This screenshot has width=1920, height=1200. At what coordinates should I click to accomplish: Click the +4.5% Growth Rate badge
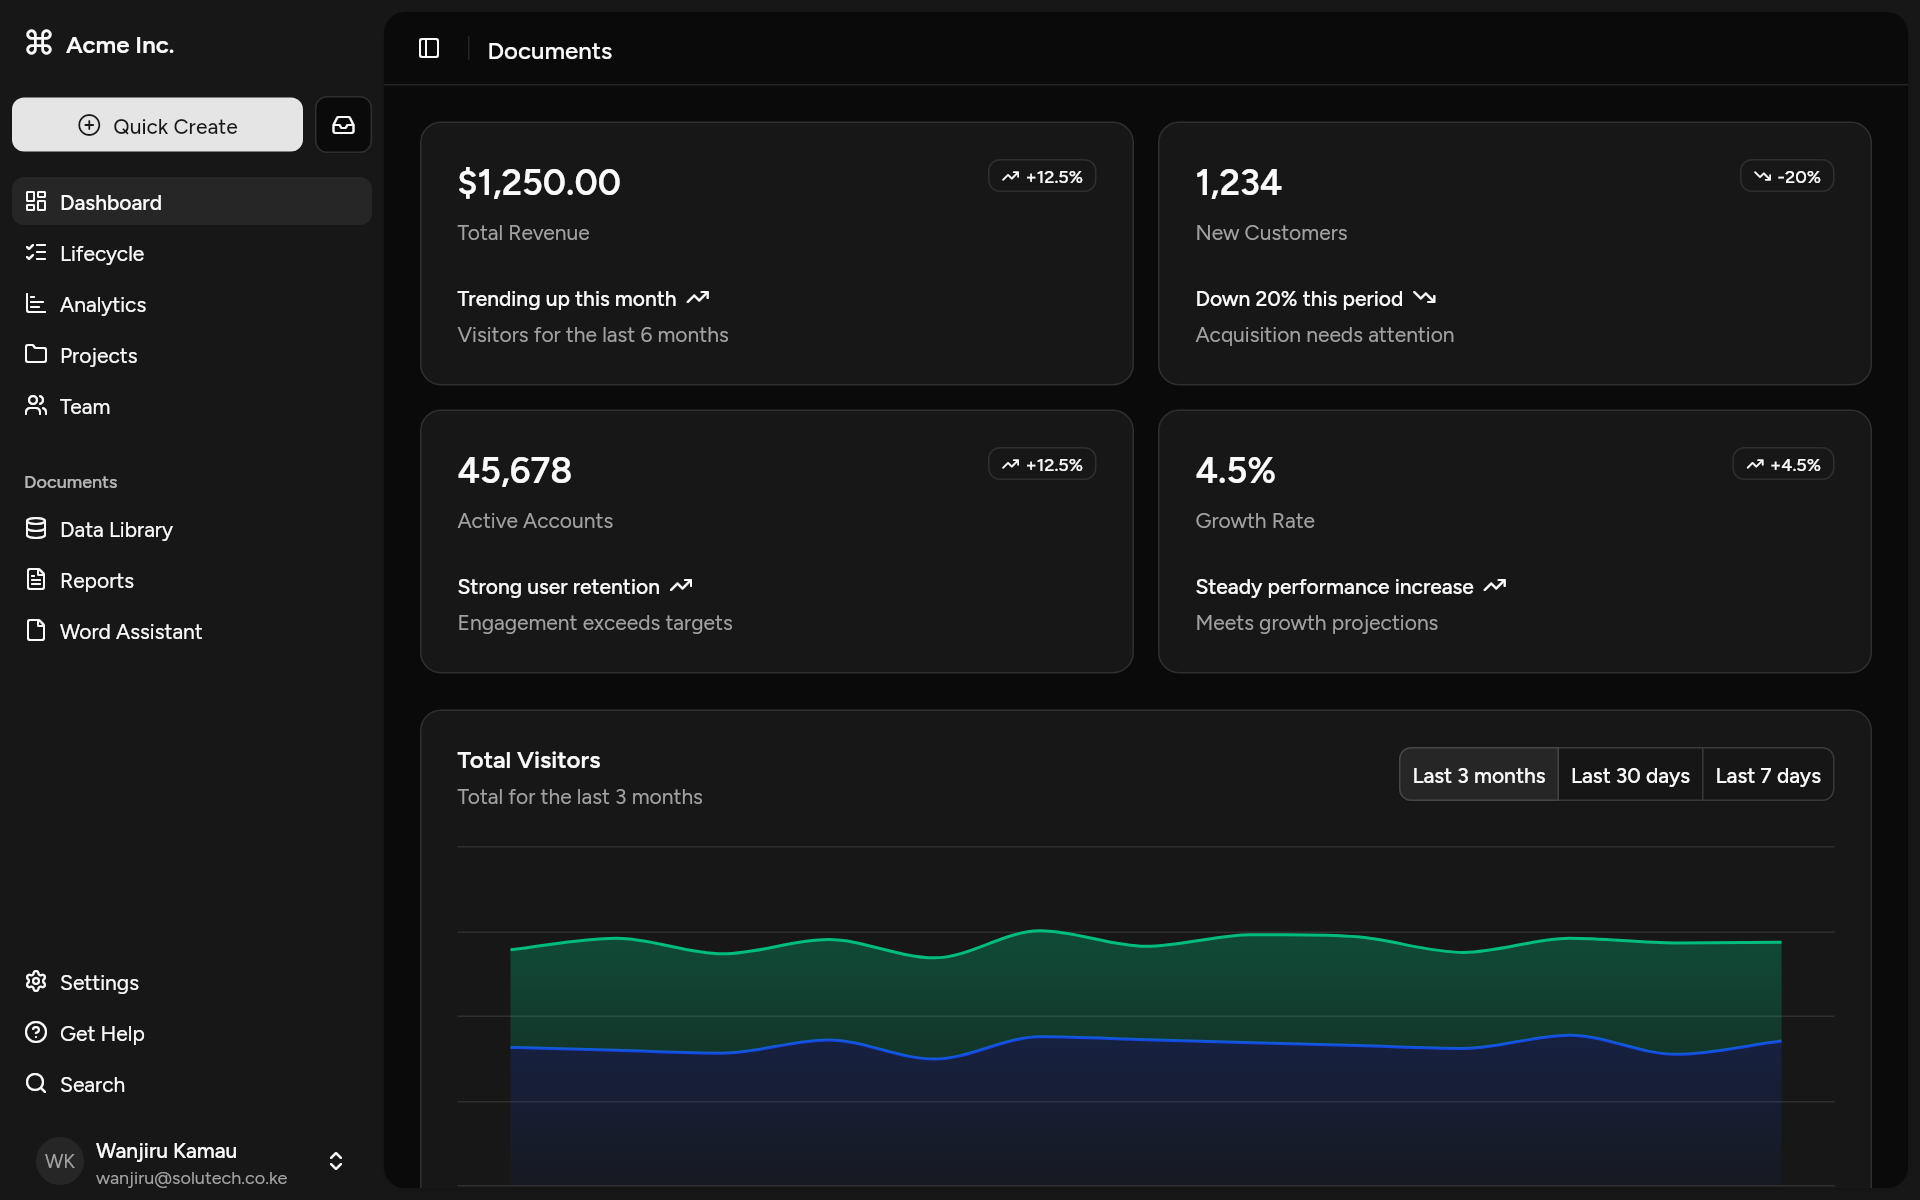coord(1782,464)
